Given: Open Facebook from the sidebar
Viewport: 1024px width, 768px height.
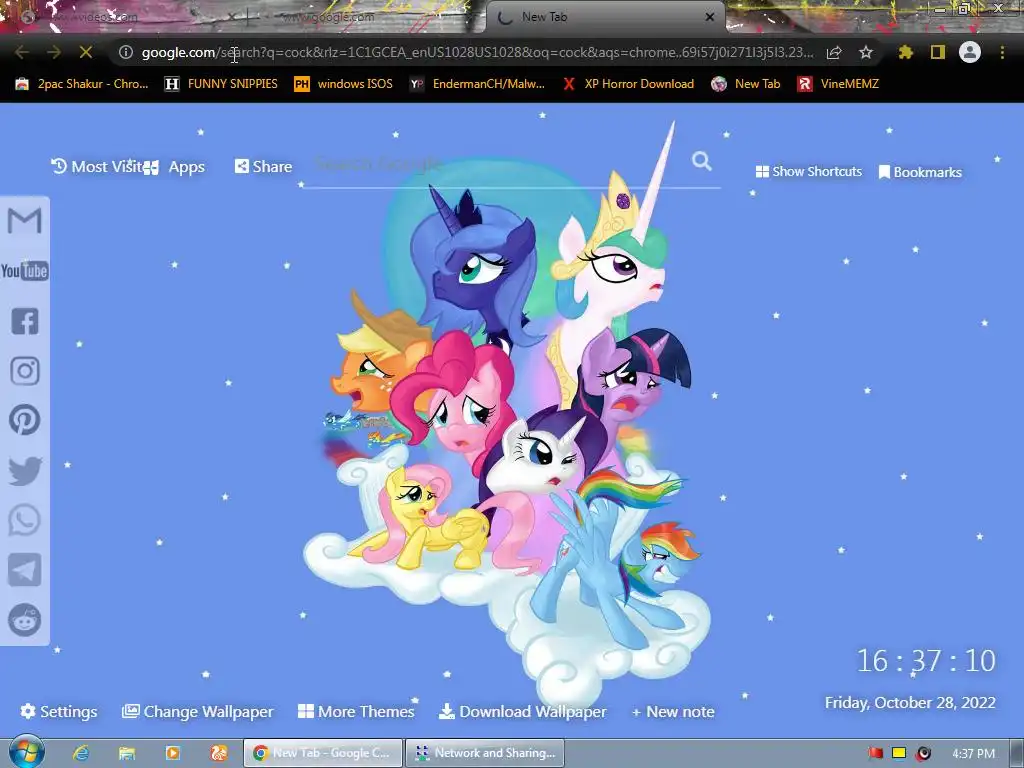Looking at the screenshot, I should 25,321.
